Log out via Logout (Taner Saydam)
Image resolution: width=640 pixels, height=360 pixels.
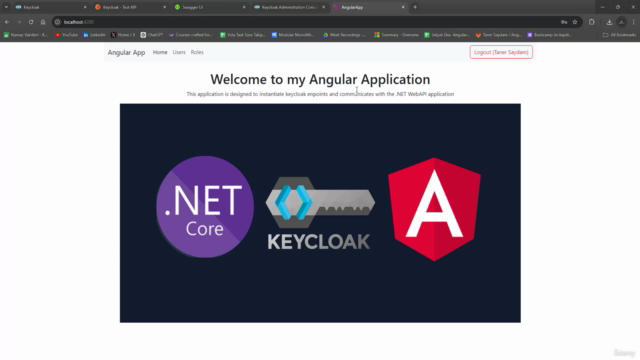pyautogui.click(x=501, y=52)
